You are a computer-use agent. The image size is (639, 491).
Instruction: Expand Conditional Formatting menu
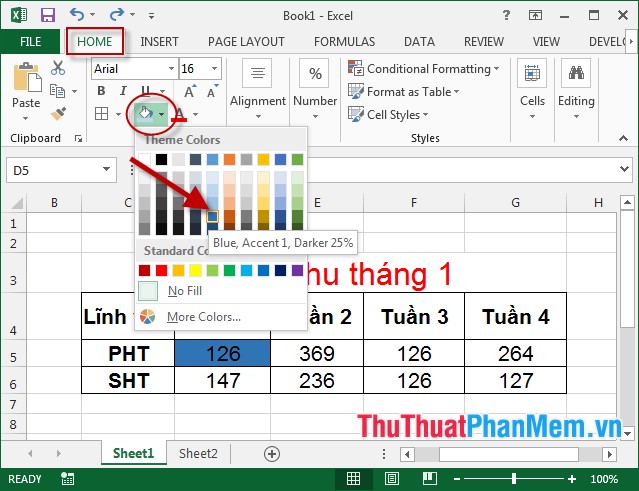point(424,68)
